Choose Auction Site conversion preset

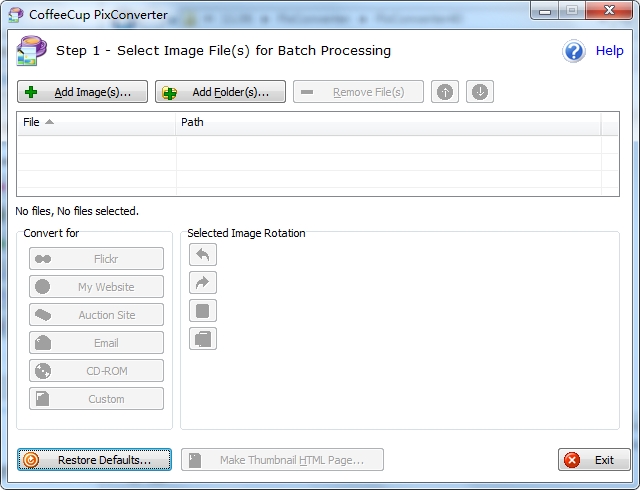tap(96, 315)
